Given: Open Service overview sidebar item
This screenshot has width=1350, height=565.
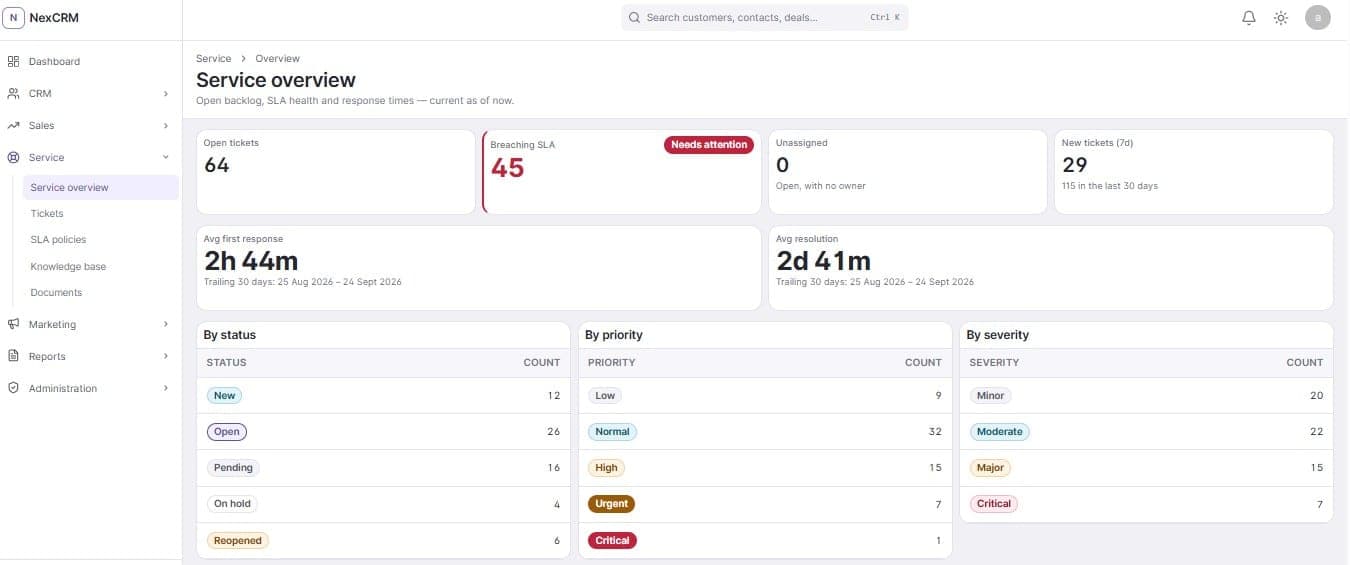Looking at the screenshot, I should coord(100,187).
